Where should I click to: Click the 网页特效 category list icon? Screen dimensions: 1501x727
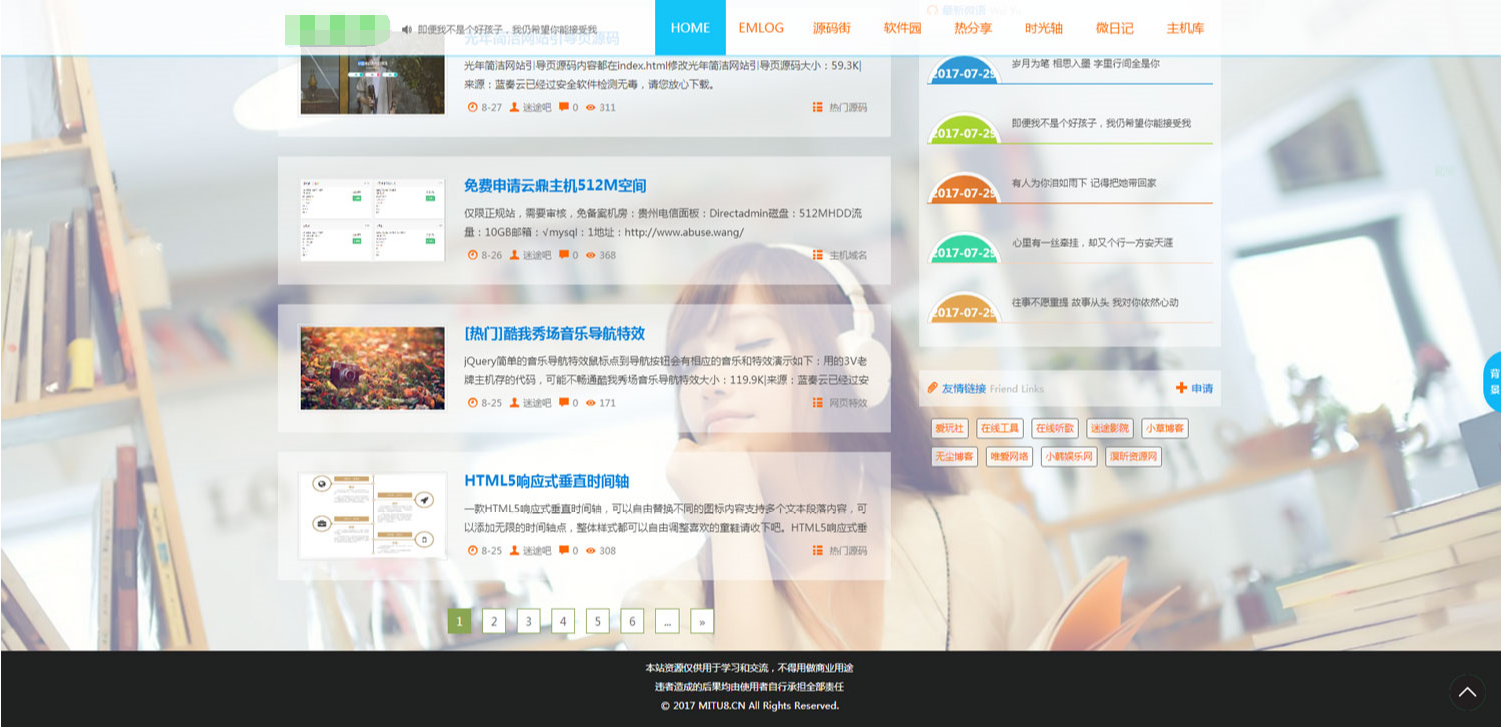[x=818, y=403]
